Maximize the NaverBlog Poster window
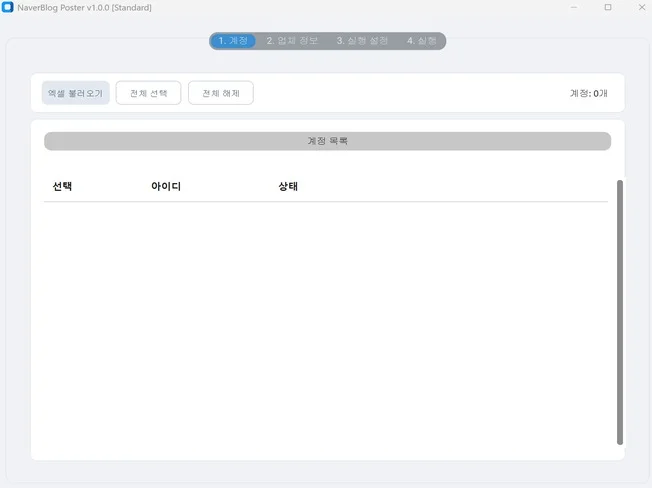The image size is (652, 488). click(x=607, y=7)
